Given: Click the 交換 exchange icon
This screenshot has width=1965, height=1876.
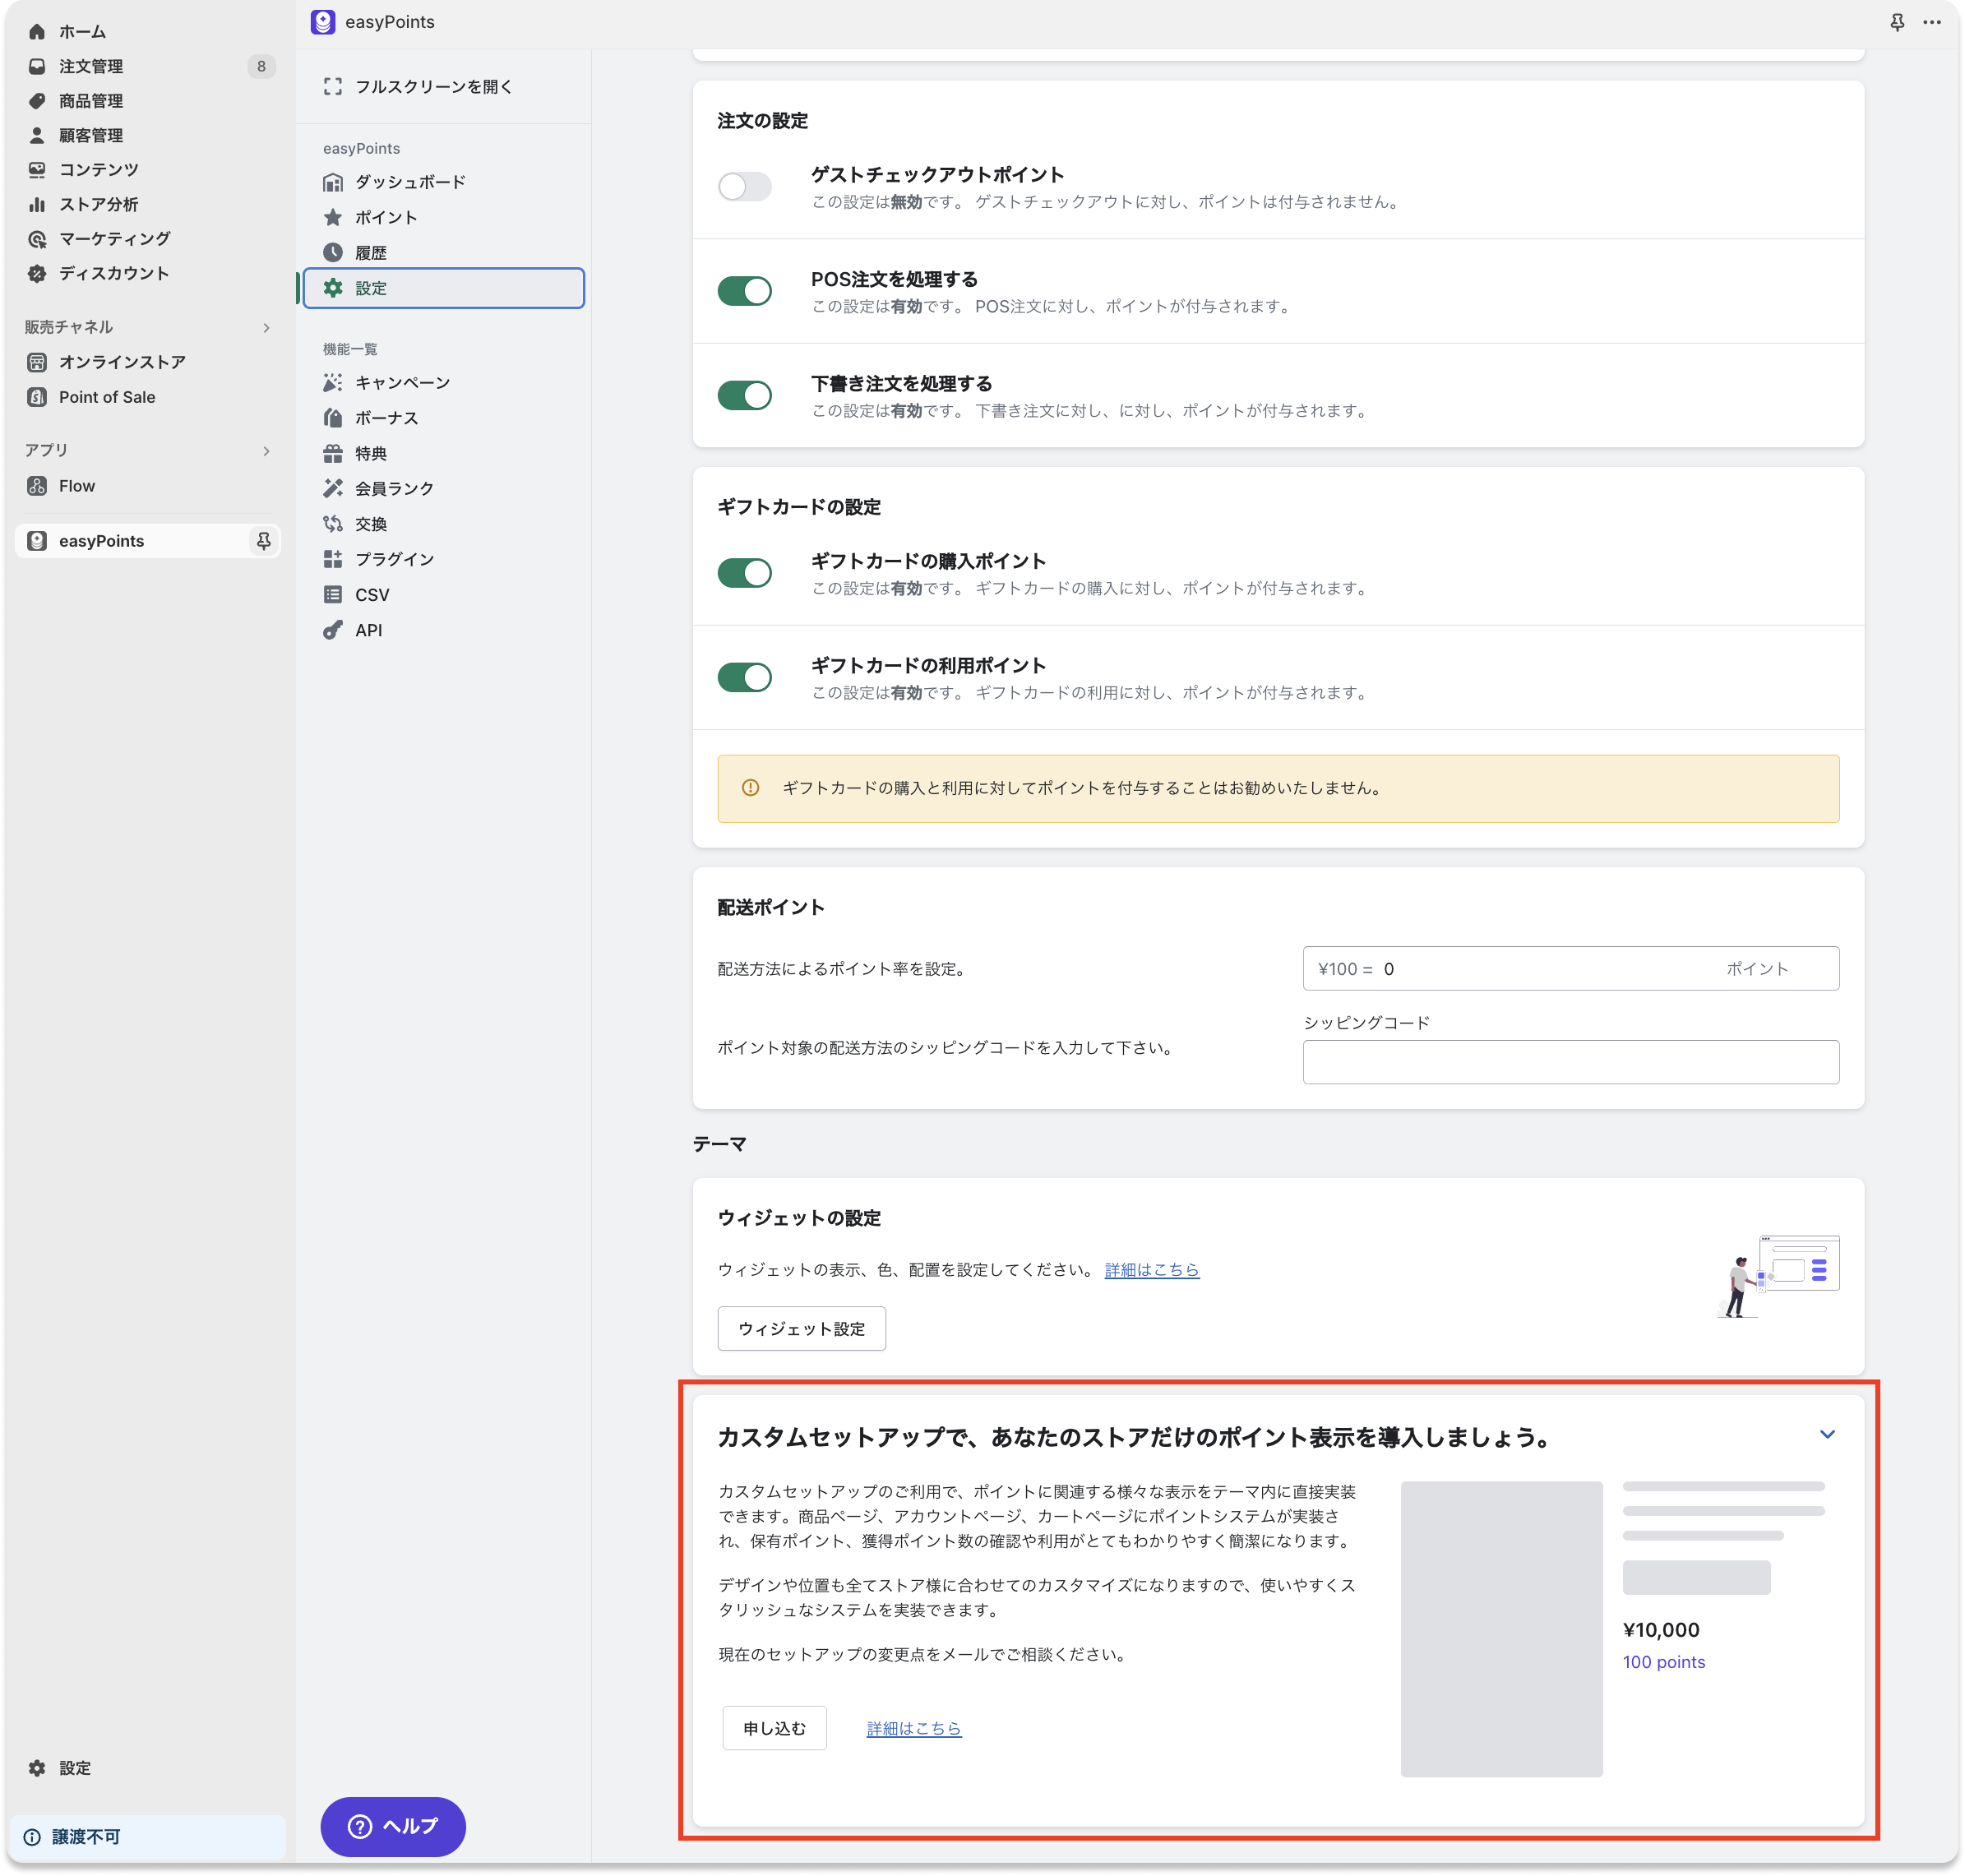Looking at the screenshot, I should (x=333, y=524).
